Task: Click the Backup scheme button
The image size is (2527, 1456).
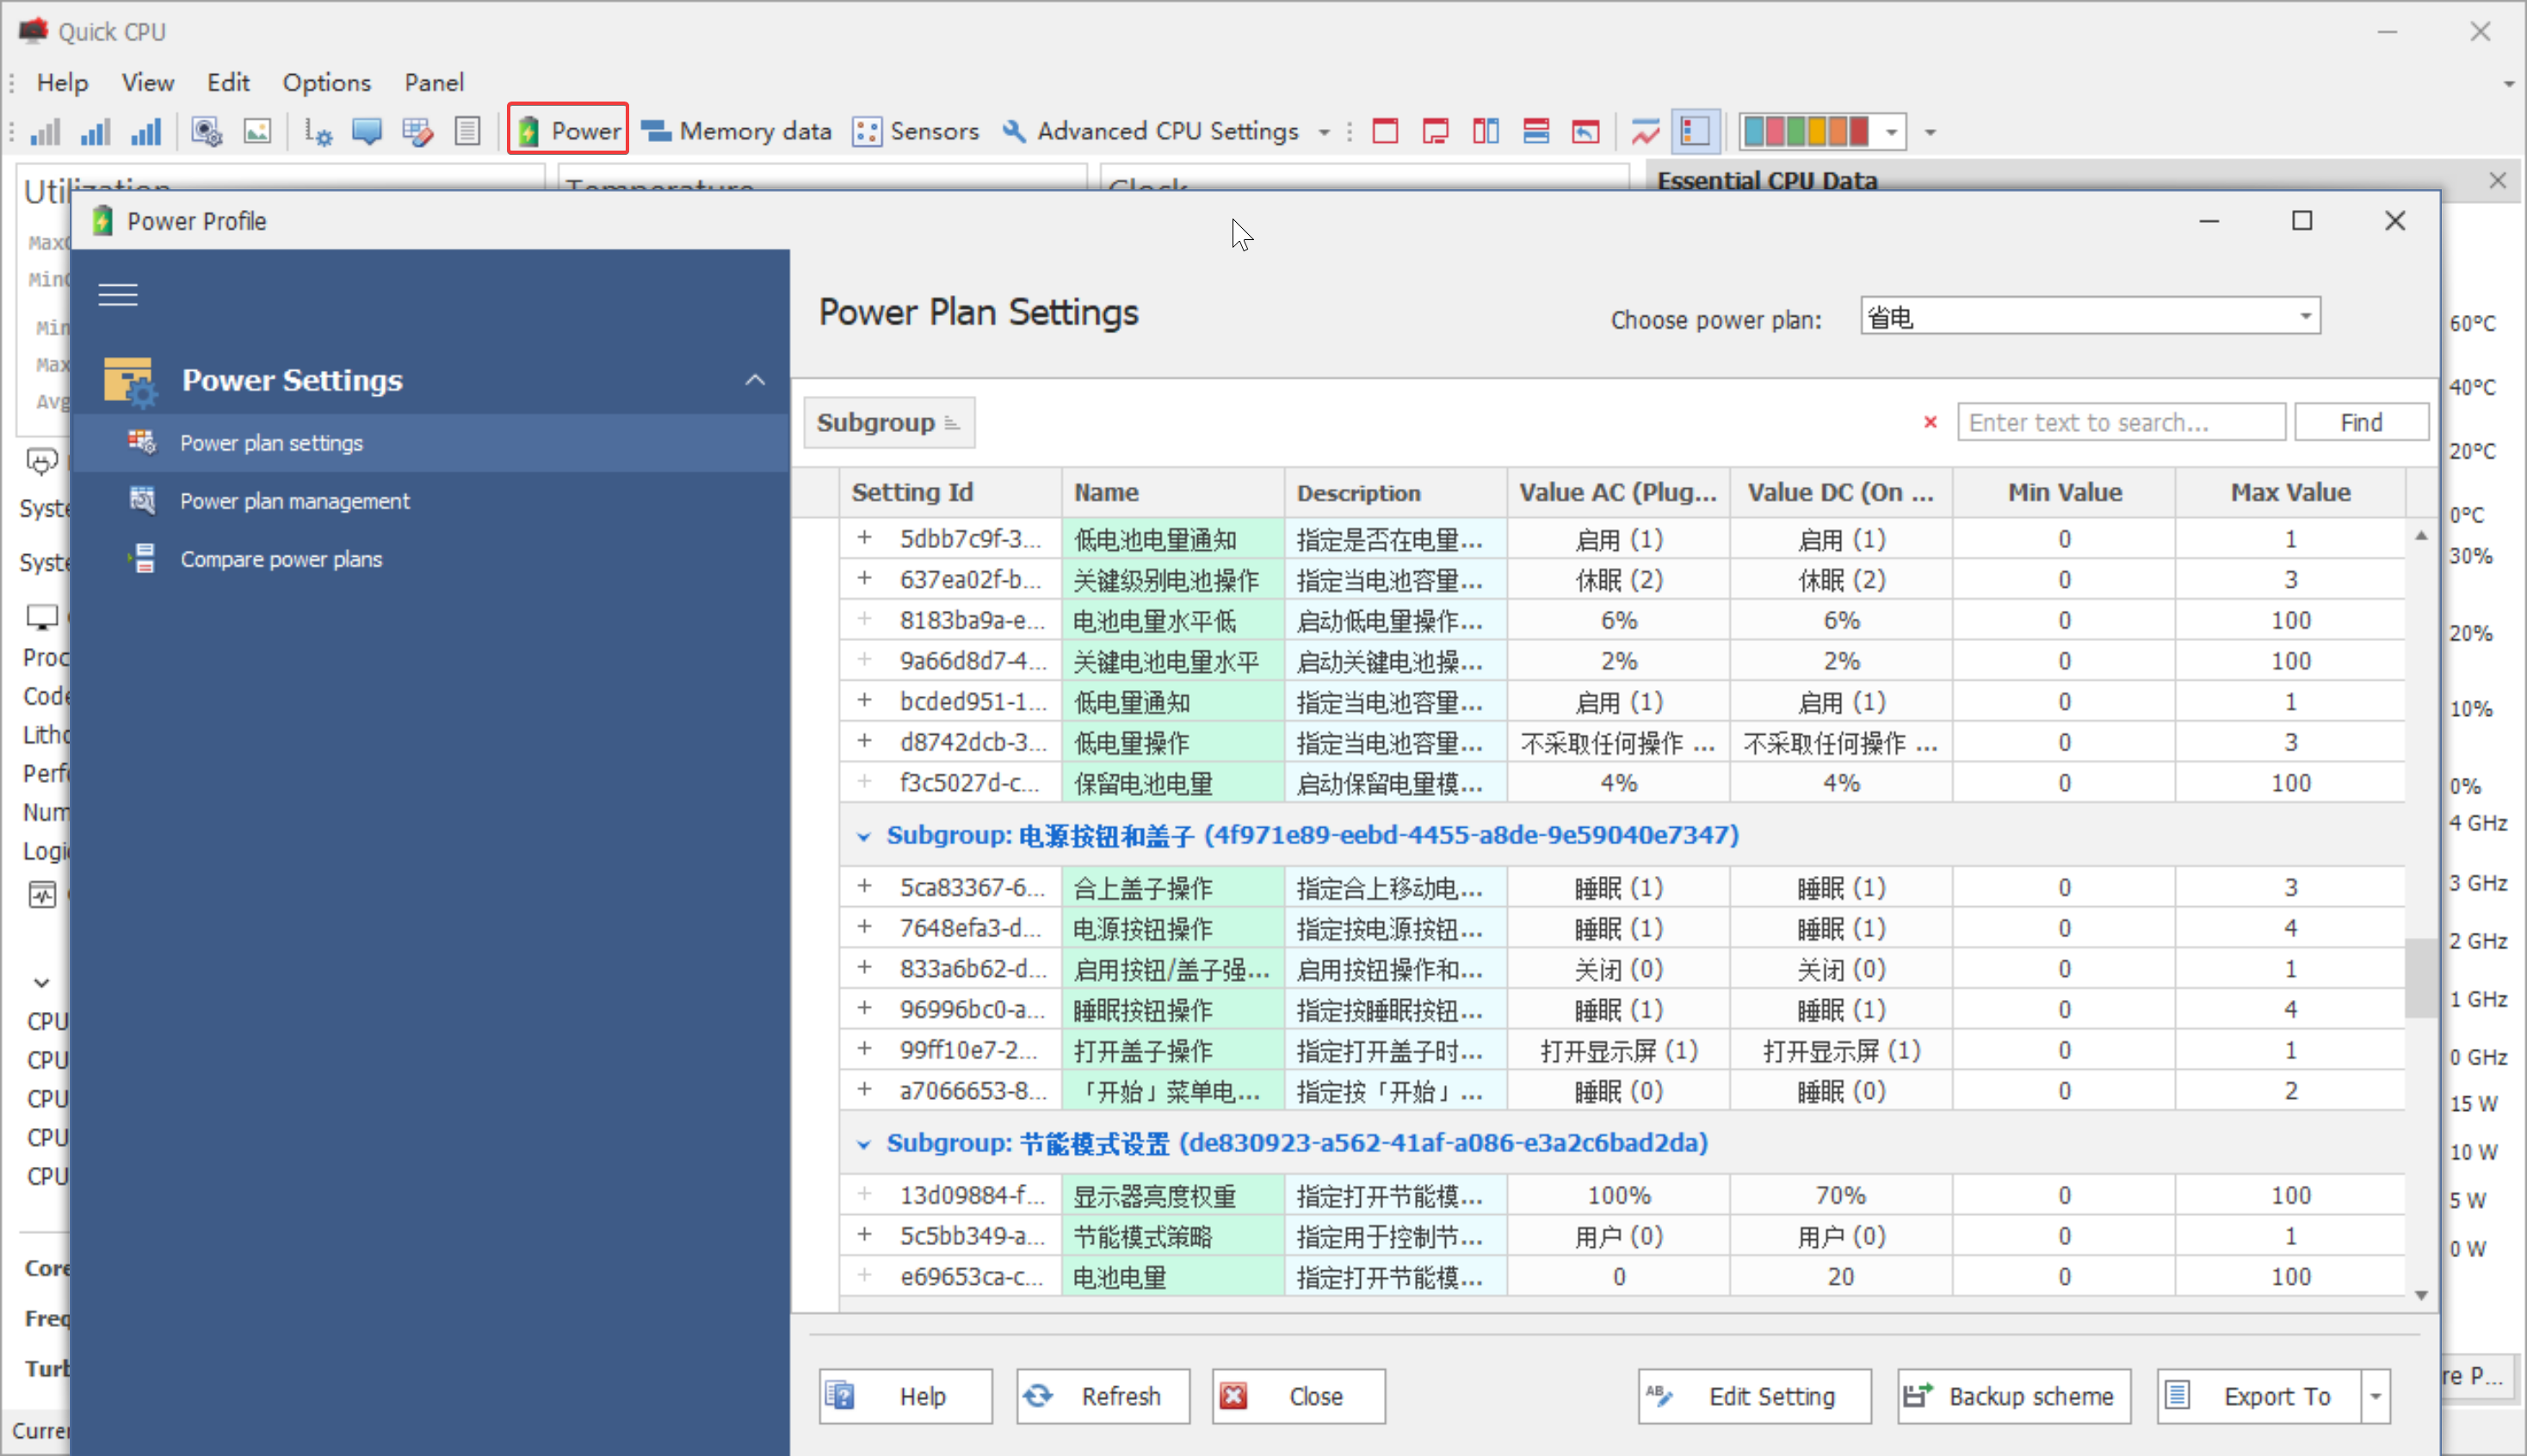Action: pyautogui.click(x=2013, y=1396)
